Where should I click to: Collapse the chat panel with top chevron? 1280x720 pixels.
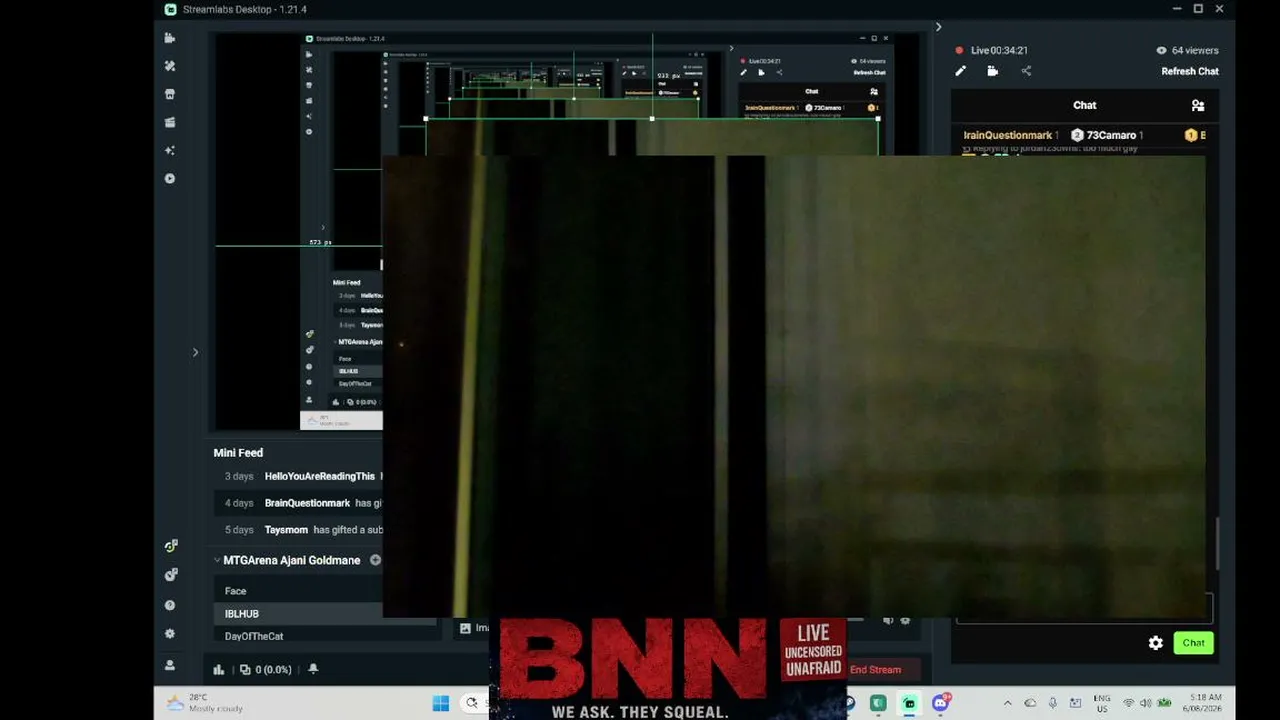tap(938, 27)
